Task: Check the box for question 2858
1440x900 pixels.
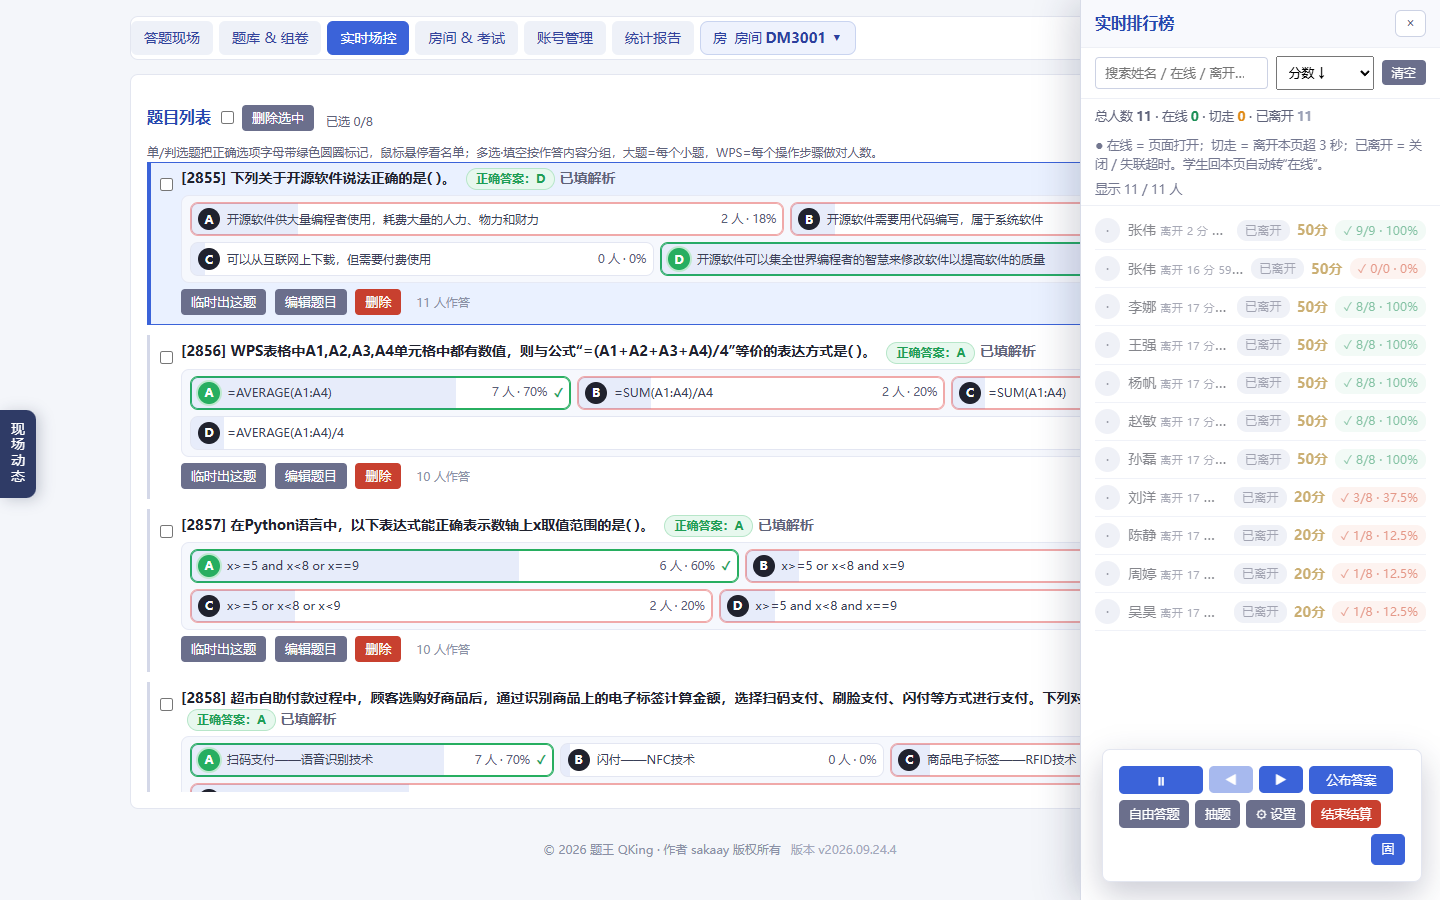Action: [x=167, y=704]
